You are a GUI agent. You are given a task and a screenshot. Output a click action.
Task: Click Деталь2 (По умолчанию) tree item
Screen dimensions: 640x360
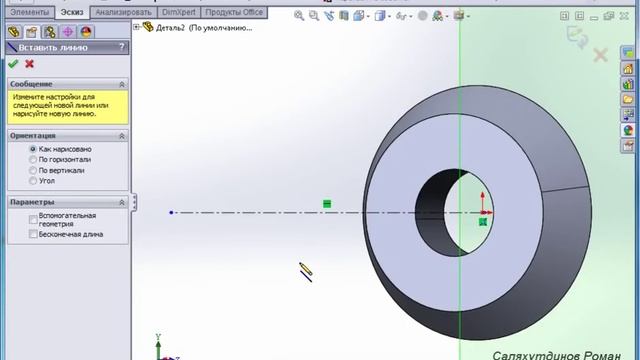click(x=204, y=28)
